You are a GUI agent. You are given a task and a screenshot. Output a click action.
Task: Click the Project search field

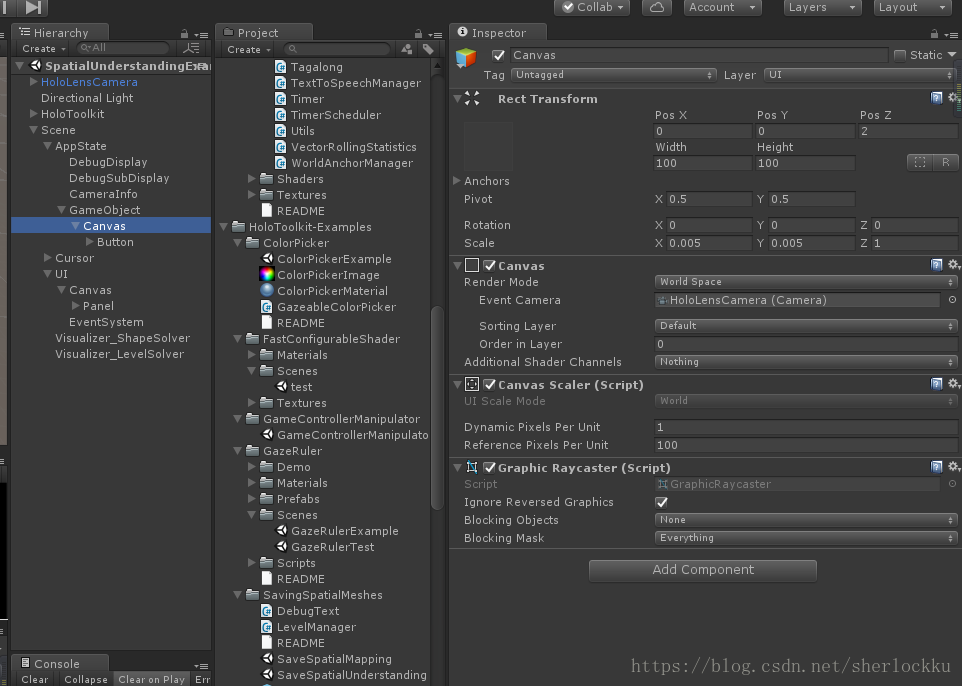click(x=337, y=49)
